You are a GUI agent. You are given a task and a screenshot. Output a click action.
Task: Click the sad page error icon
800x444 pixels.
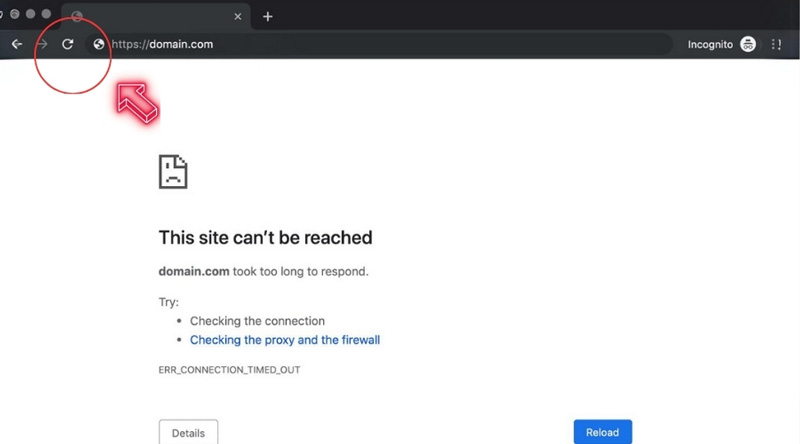coord(173,171)
